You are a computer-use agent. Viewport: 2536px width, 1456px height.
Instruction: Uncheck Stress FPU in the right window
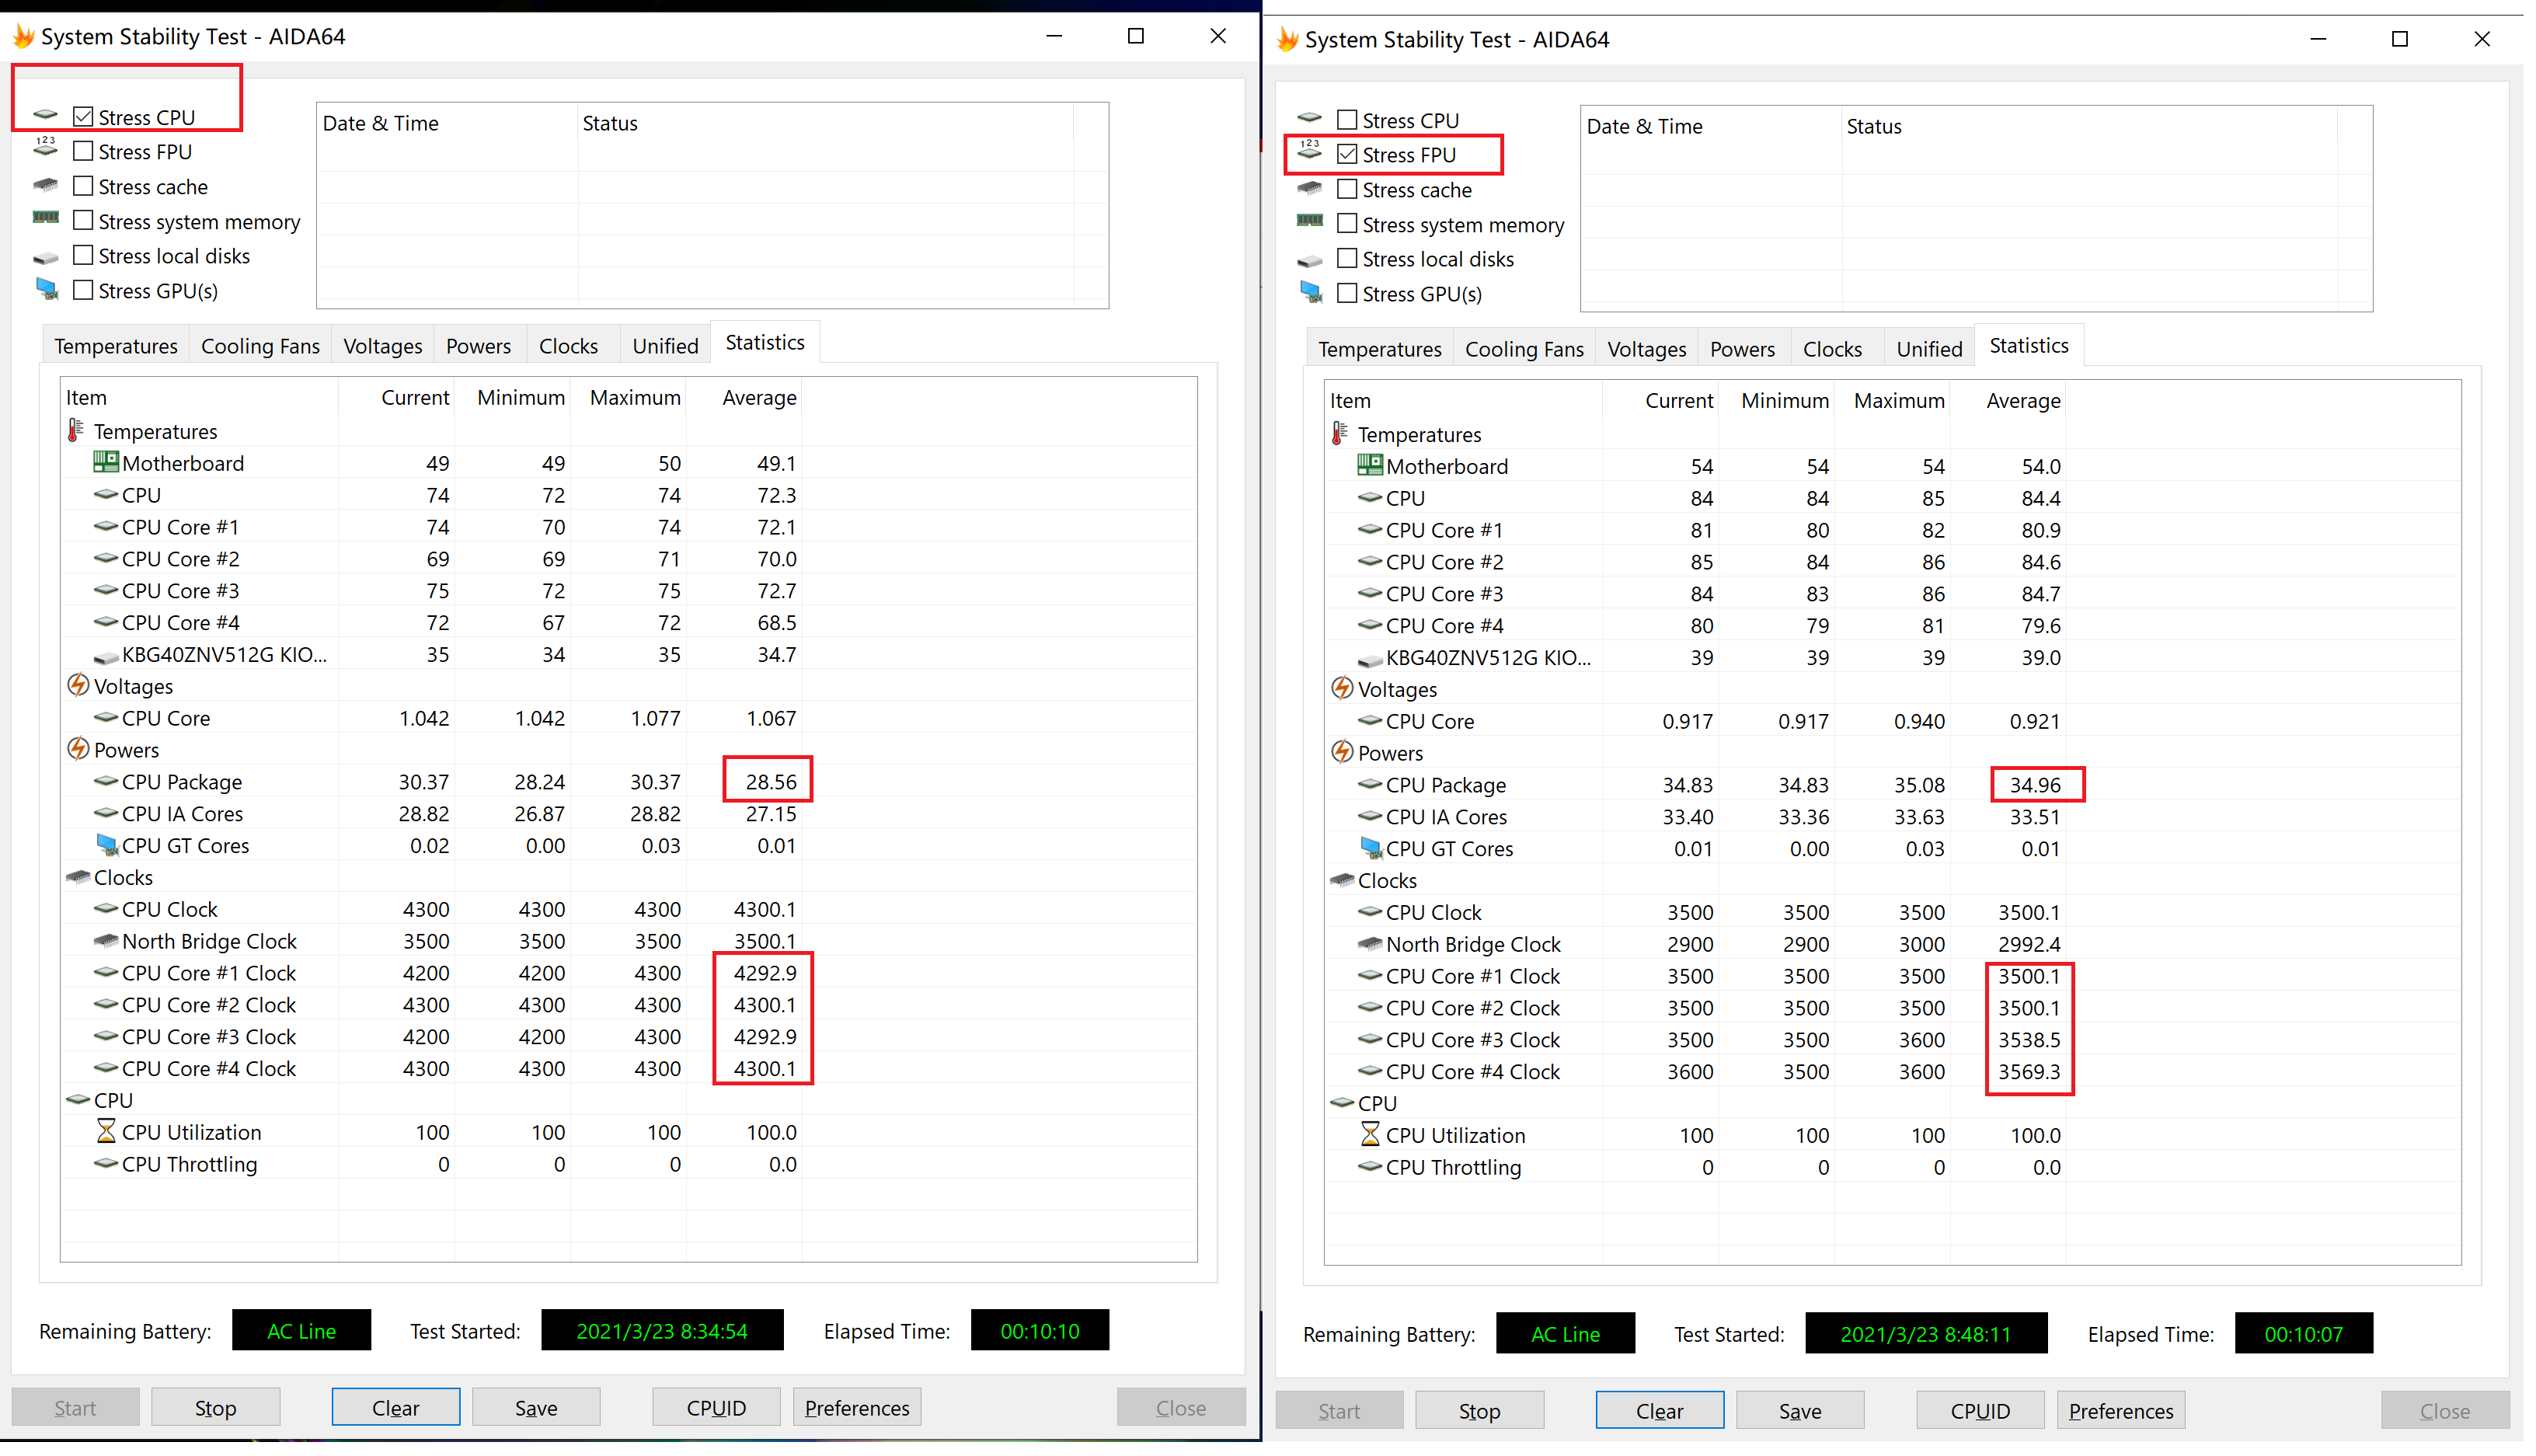(1348, 155)
